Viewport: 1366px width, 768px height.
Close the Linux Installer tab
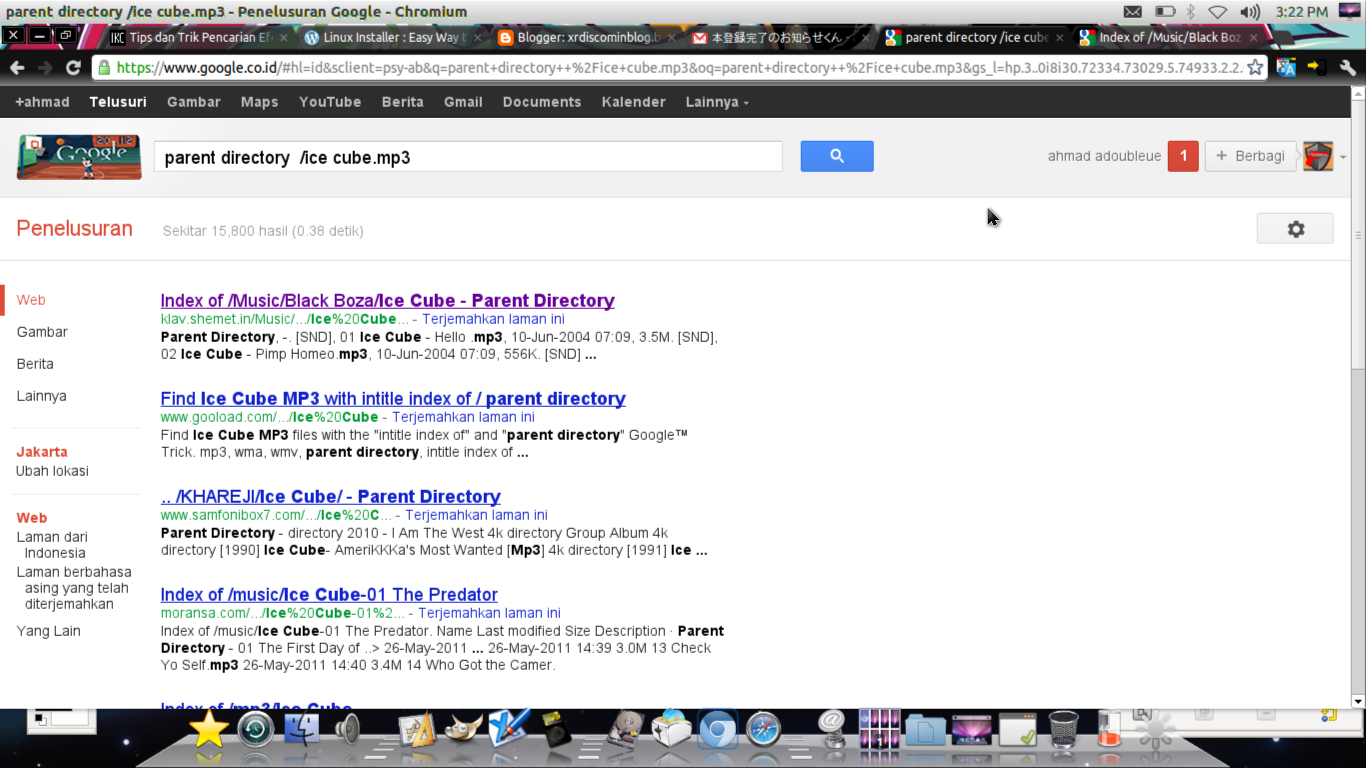tap(477, 38)
